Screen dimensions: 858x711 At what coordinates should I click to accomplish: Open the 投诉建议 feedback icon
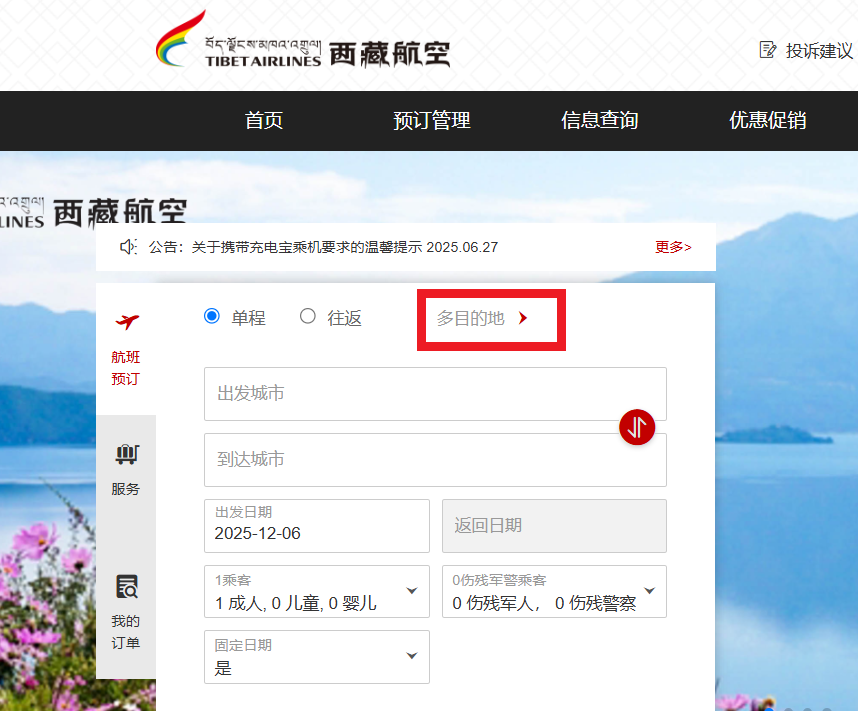tap(767, 48)
